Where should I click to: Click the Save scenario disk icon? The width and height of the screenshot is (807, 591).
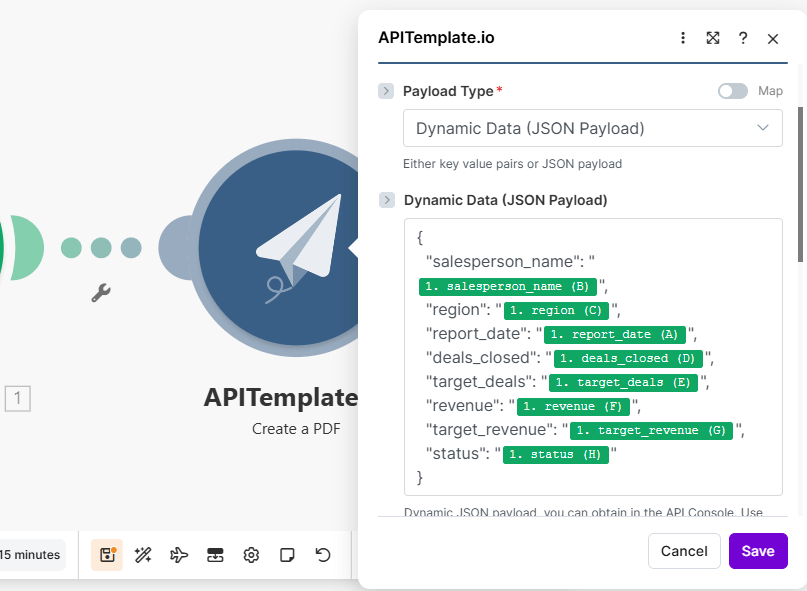pos(107,555)
